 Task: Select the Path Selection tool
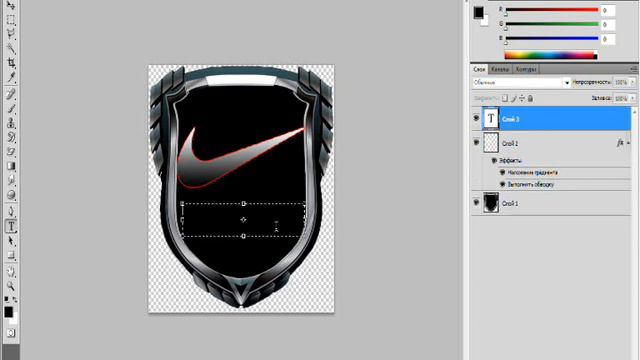(x=11, y=241)
